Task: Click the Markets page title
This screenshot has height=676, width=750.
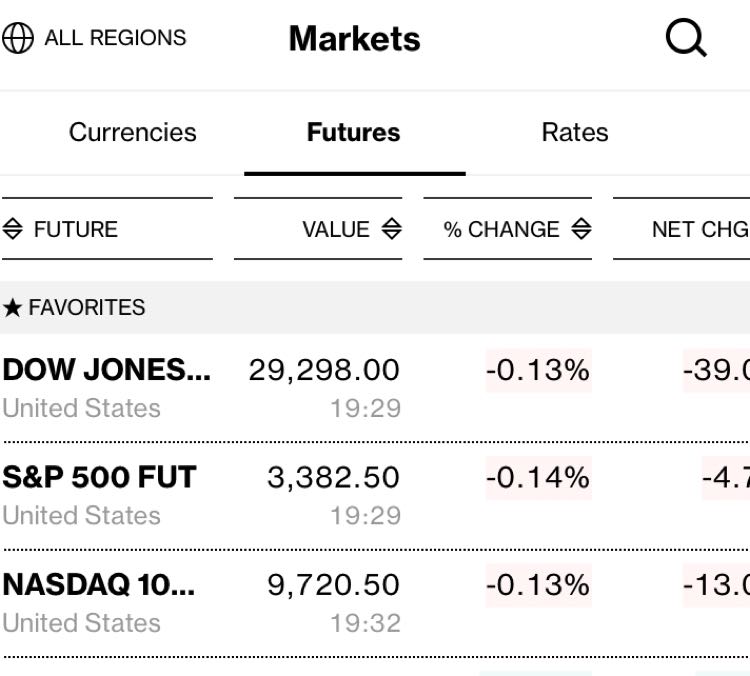Action: click(x=354, y=39)
